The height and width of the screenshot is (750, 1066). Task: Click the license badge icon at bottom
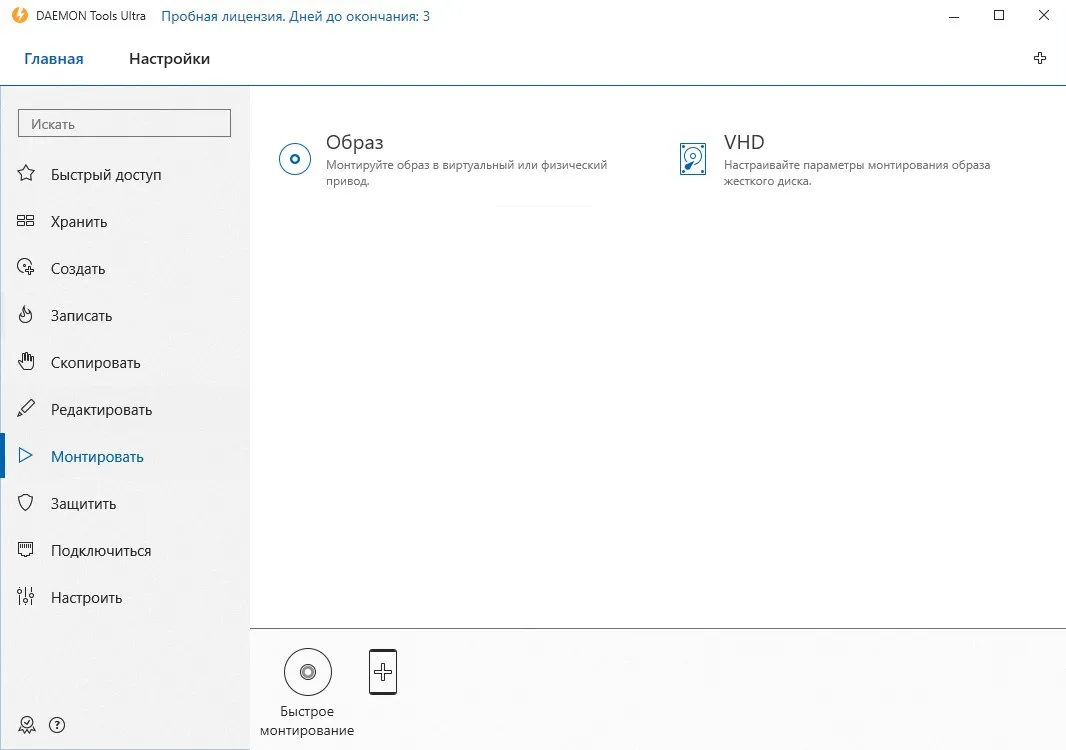click(27, 725)
